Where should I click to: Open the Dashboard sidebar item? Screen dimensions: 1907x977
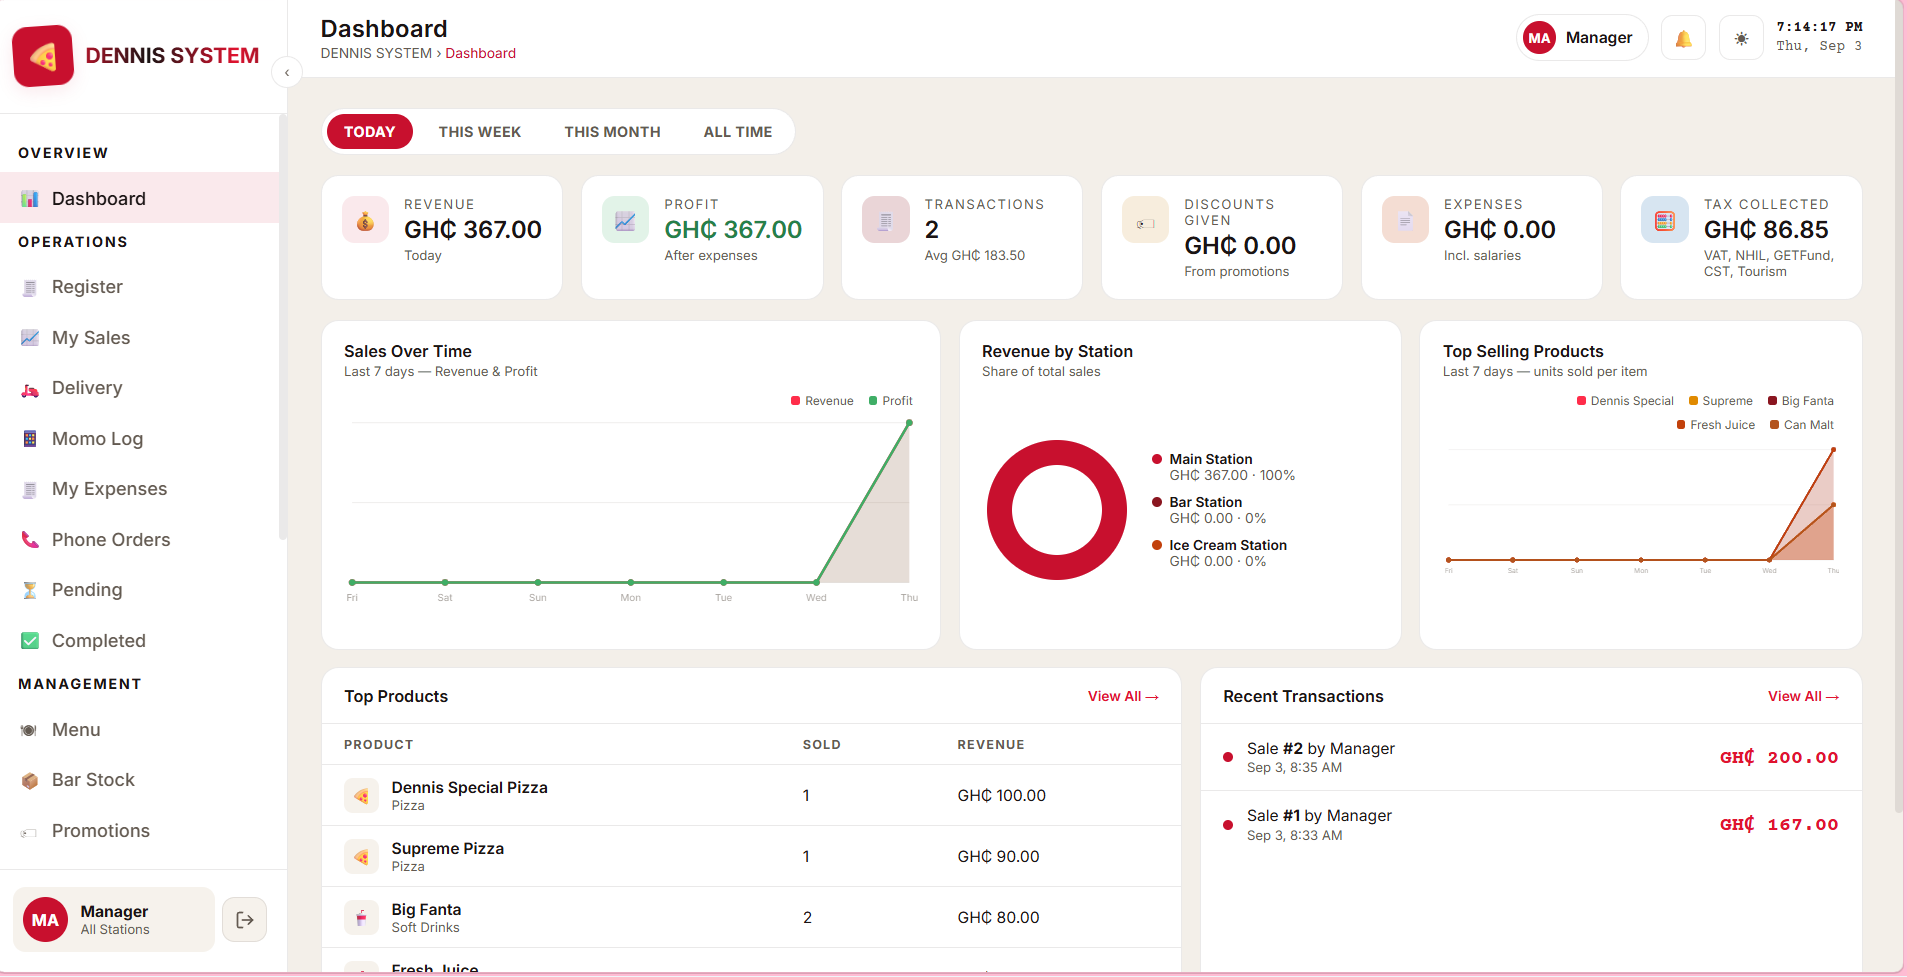coord(139,198)
